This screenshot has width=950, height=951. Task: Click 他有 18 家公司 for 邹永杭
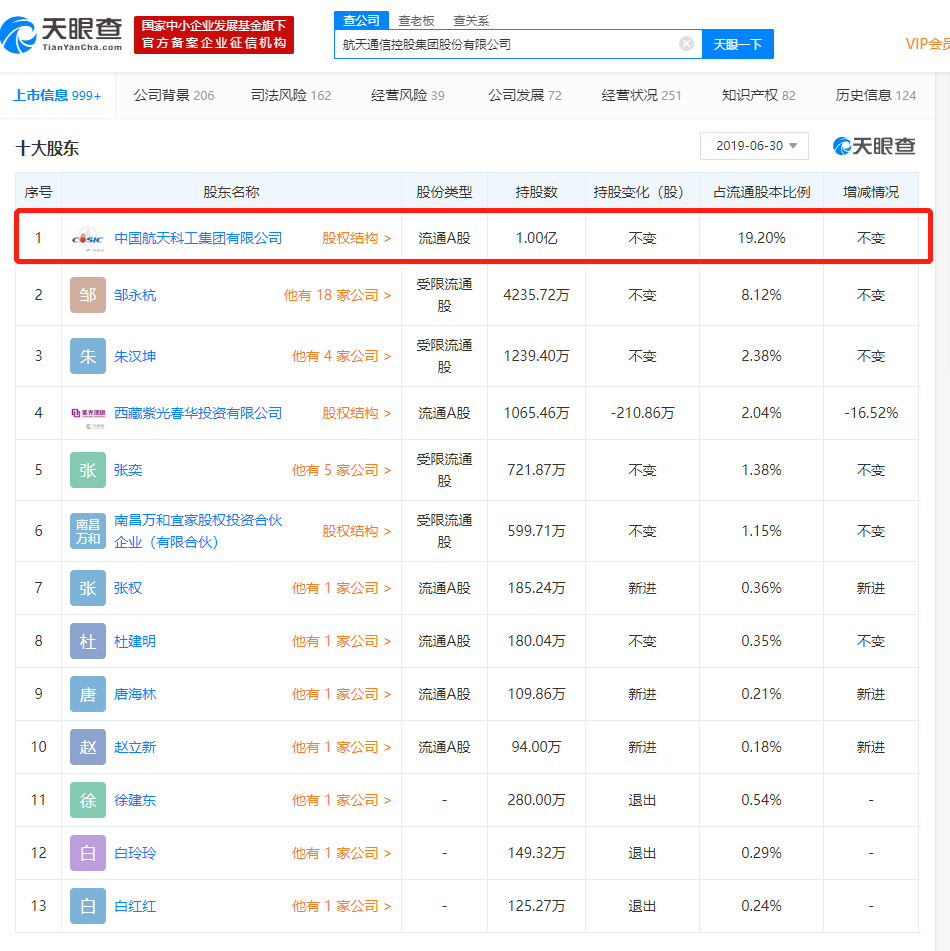tap(337, 295)
